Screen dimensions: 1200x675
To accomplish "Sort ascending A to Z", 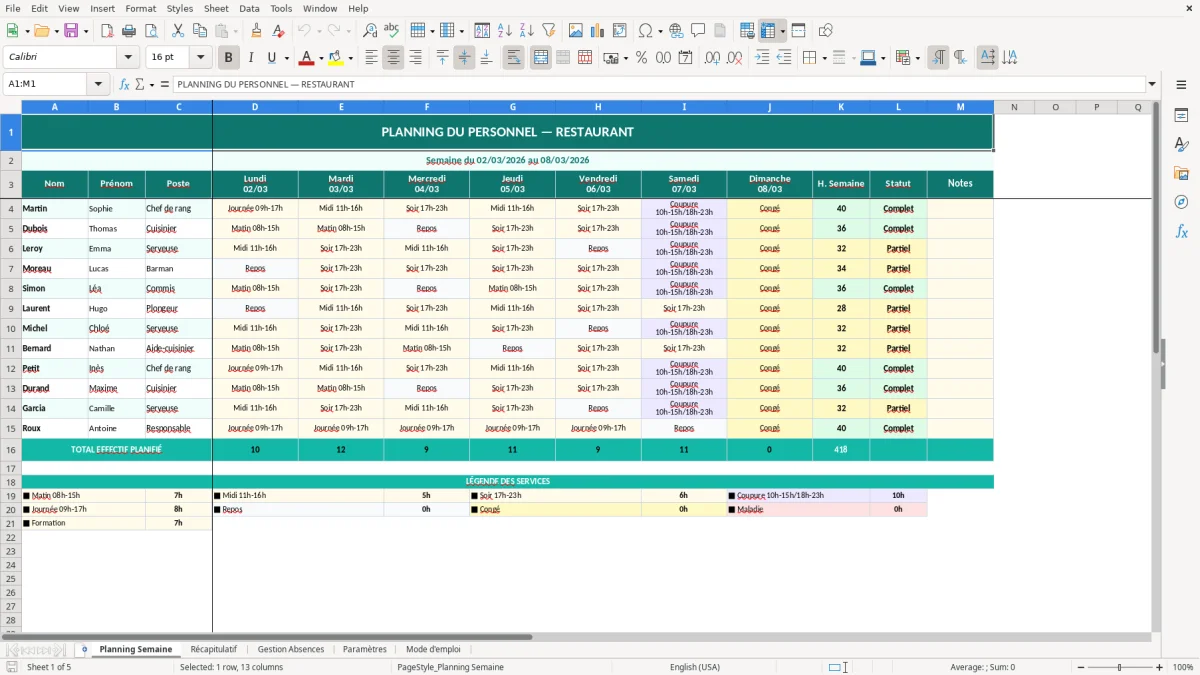I will pyautogui.click(x=505, y=31).
